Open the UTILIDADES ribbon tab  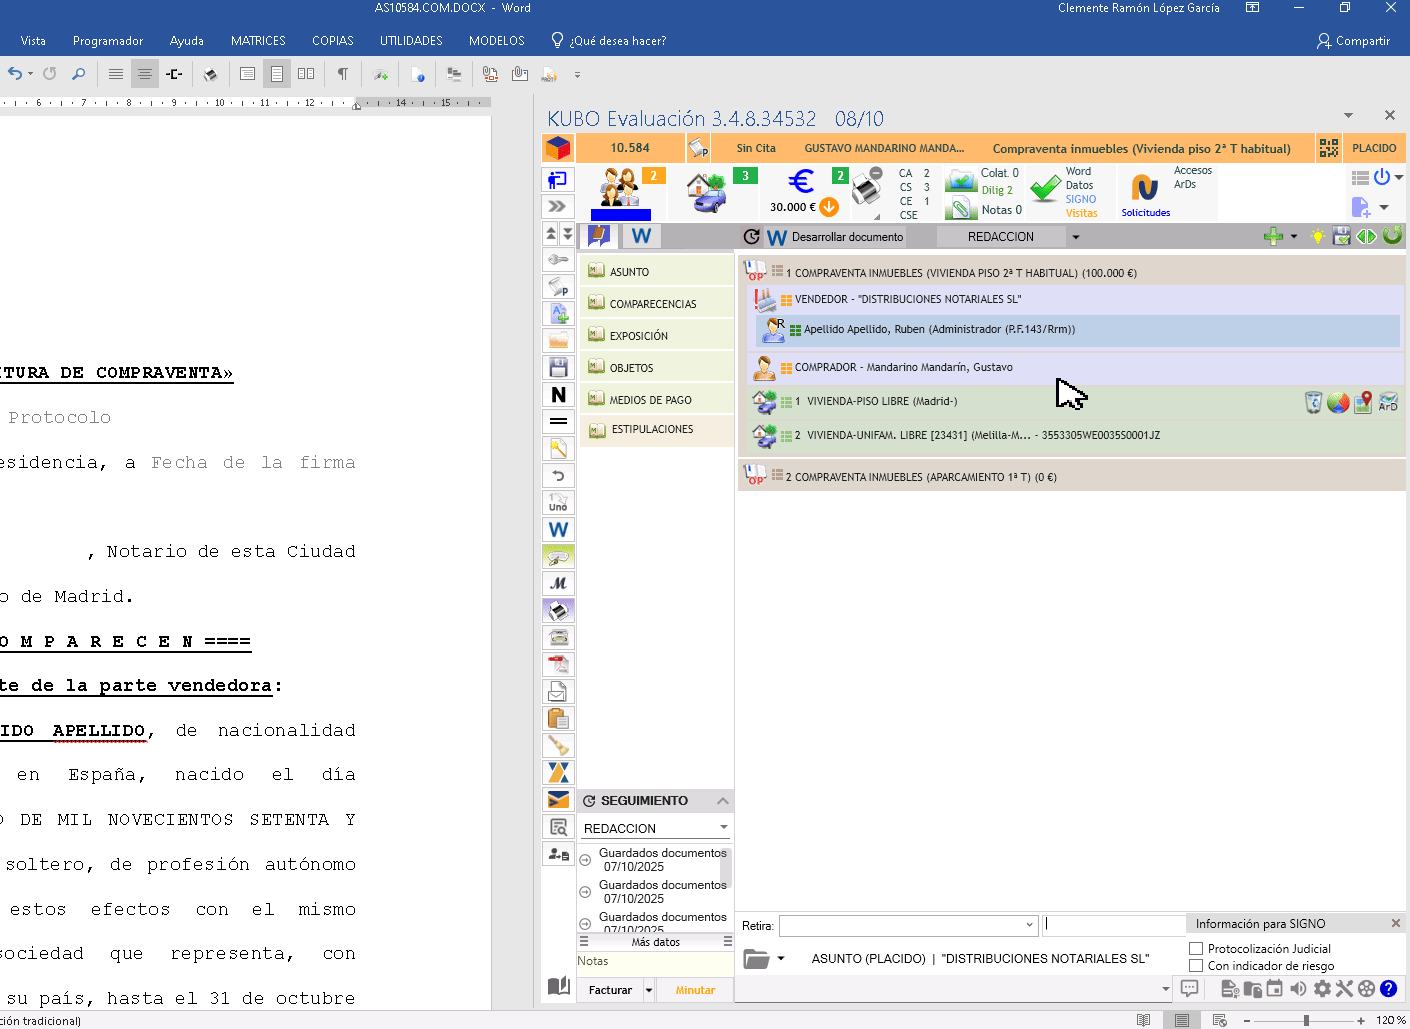pos(411,41)
